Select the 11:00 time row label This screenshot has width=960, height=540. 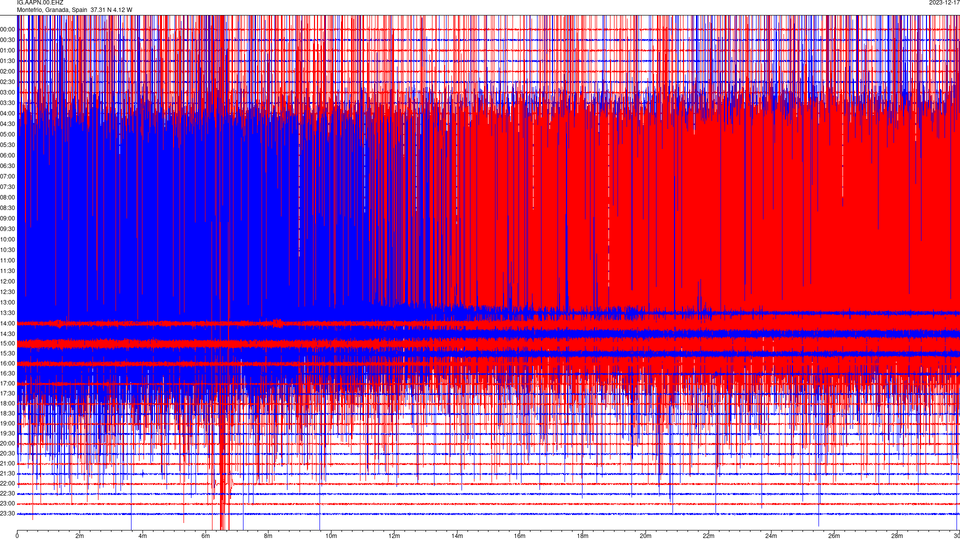pos(7,260)
